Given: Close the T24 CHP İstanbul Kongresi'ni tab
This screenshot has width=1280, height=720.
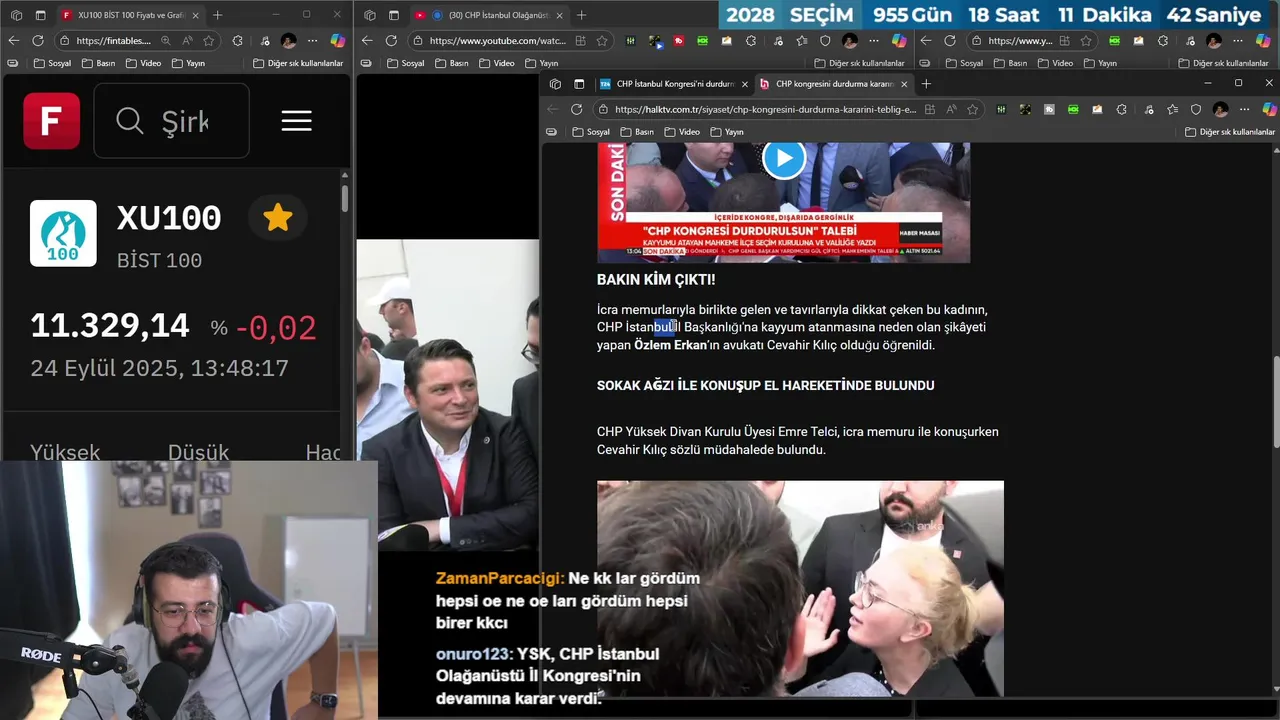Looking at the screenshot, I should pyautogui.click(x=744, y=84).
